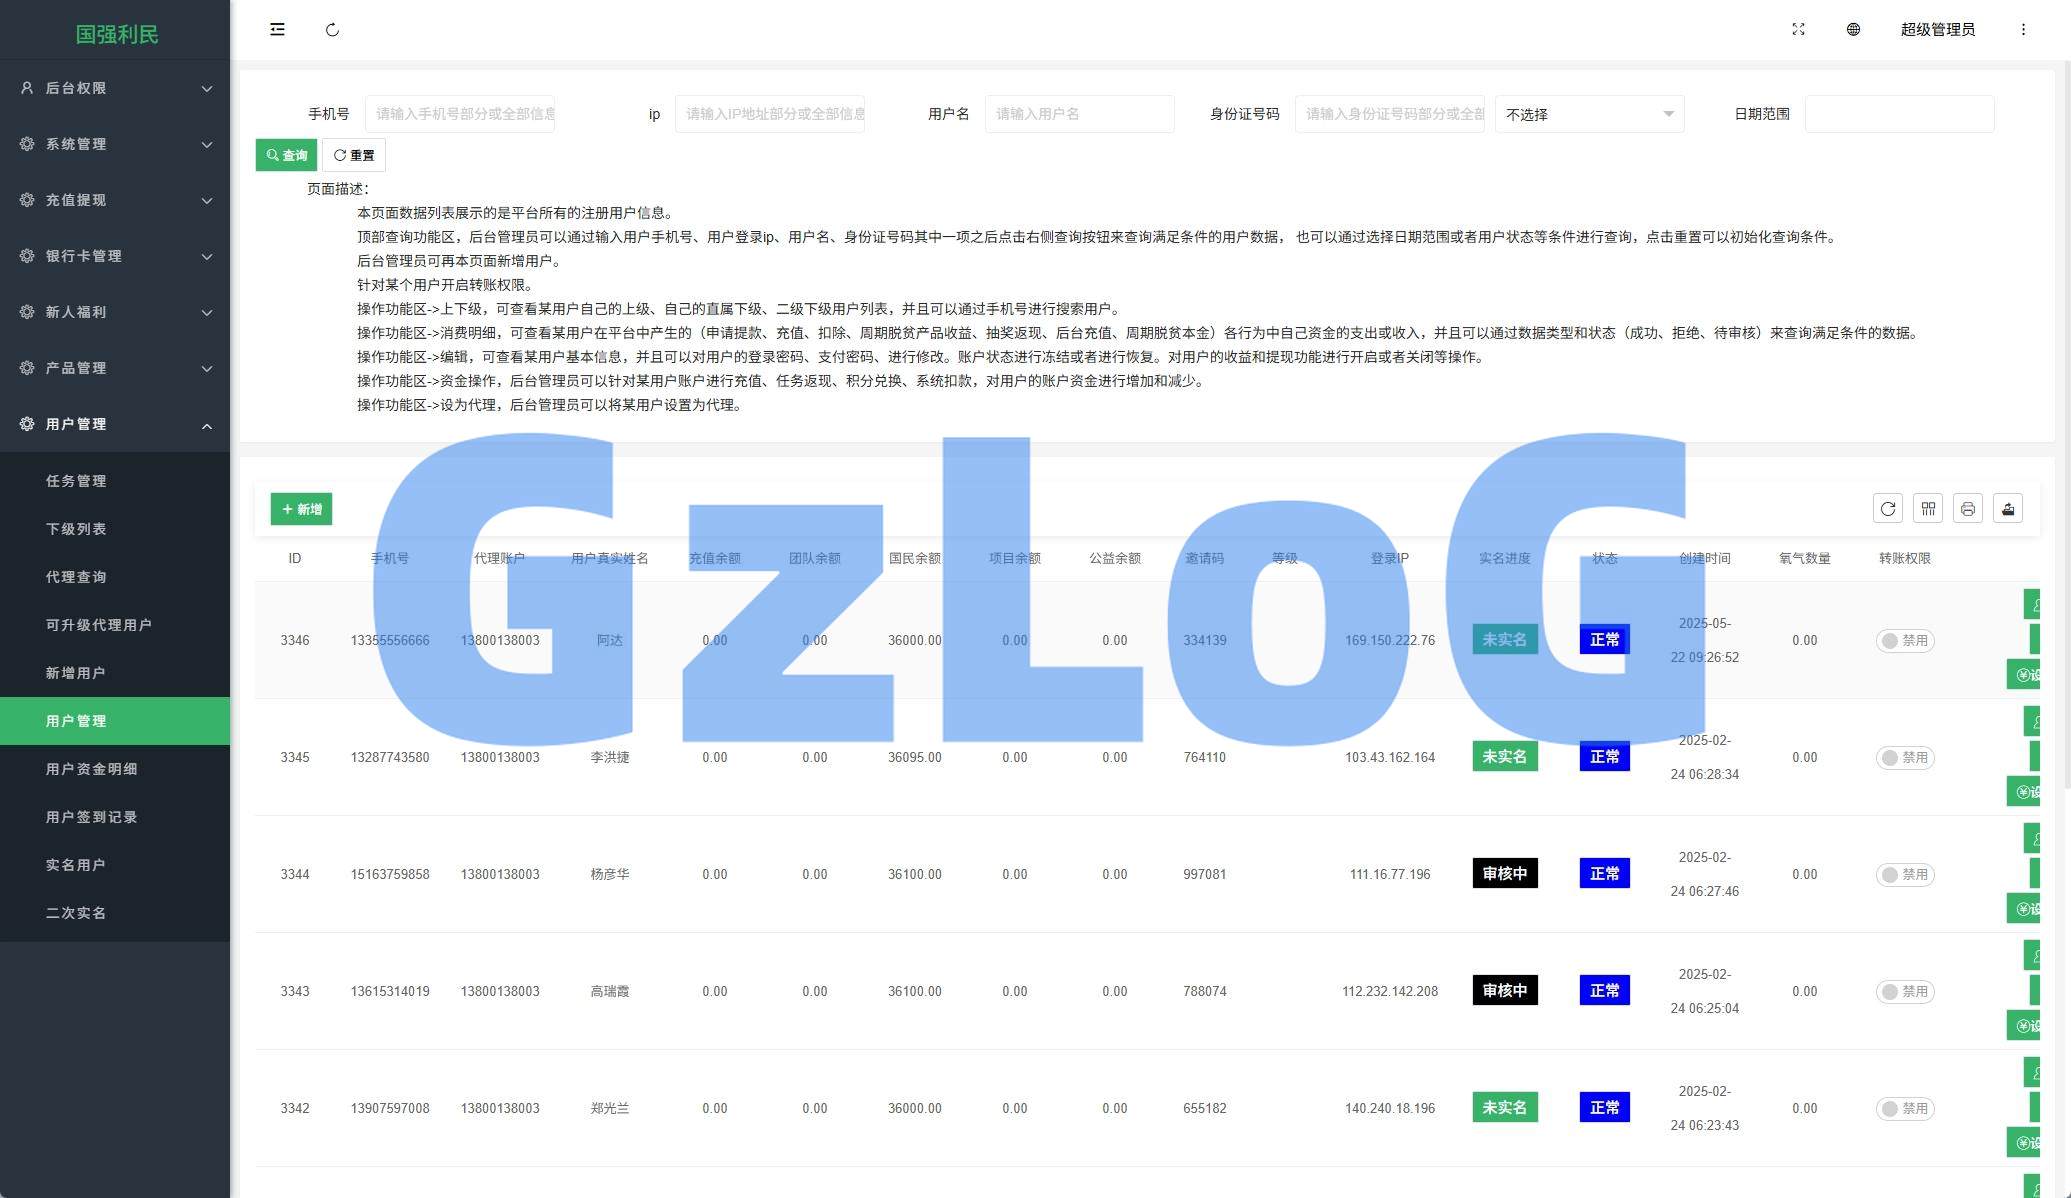This screenshot has width=2071, height=1198.
Task: Toggle transfer permission for user 3342
Action: tap(1904, 1109)
